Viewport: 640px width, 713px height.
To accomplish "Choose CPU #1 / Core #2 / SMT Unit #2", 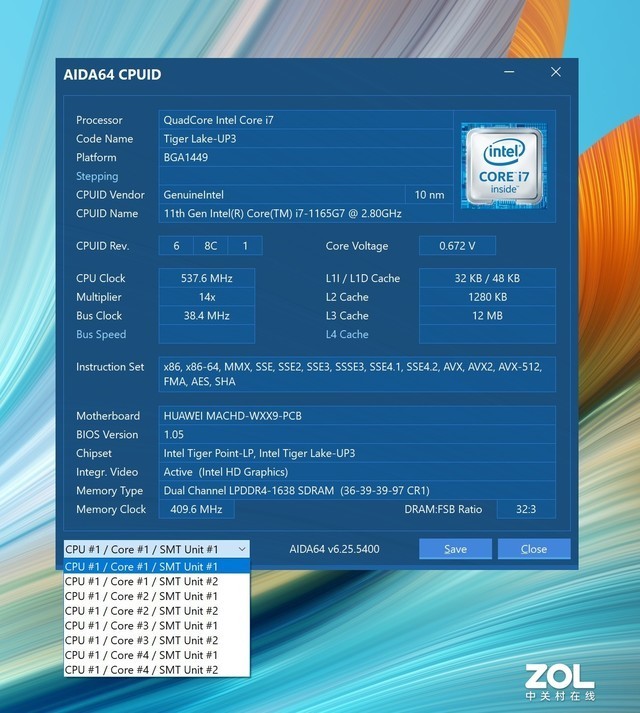I will (156, 611).
